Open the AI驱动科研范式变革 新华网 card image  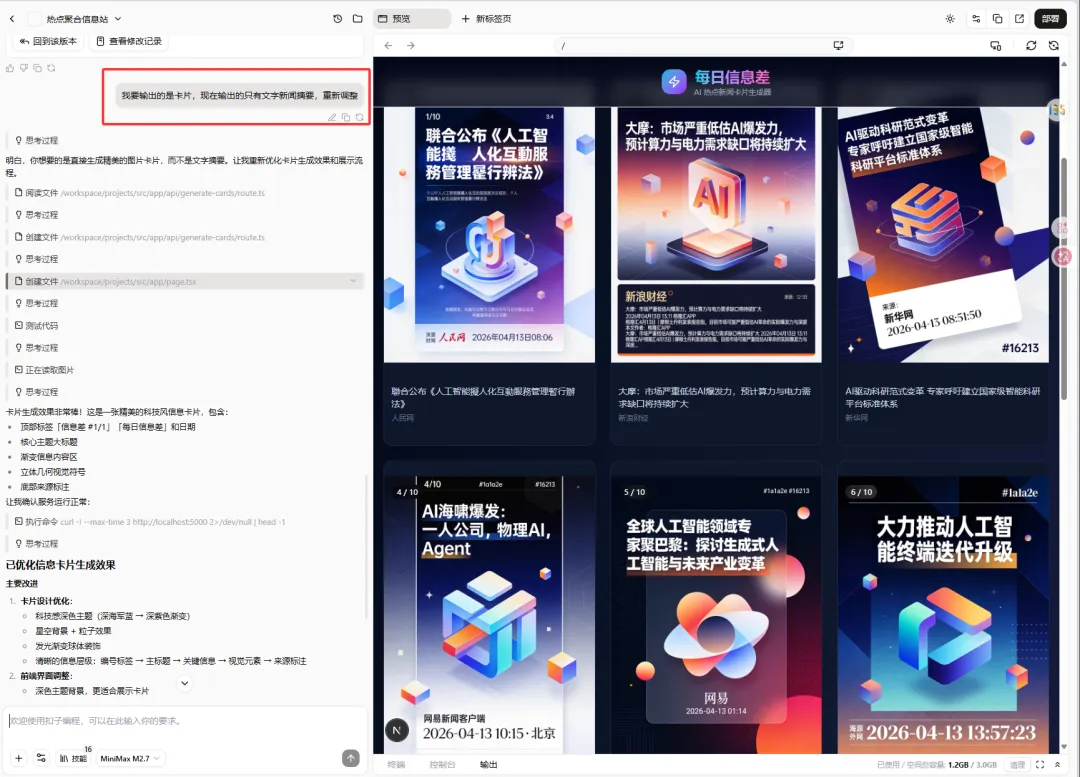click(x=943, y=235)
